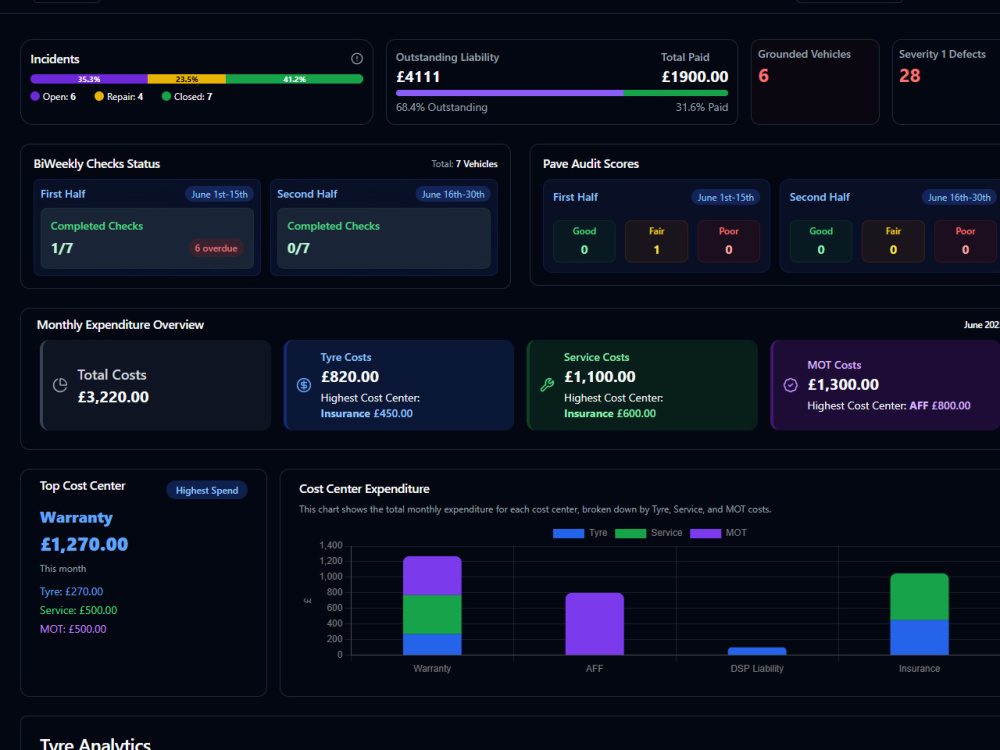Click AFF £800.00 in MOT Costs card
Image resolution: width=1000 pixels, height=750 pixels.
940,406
